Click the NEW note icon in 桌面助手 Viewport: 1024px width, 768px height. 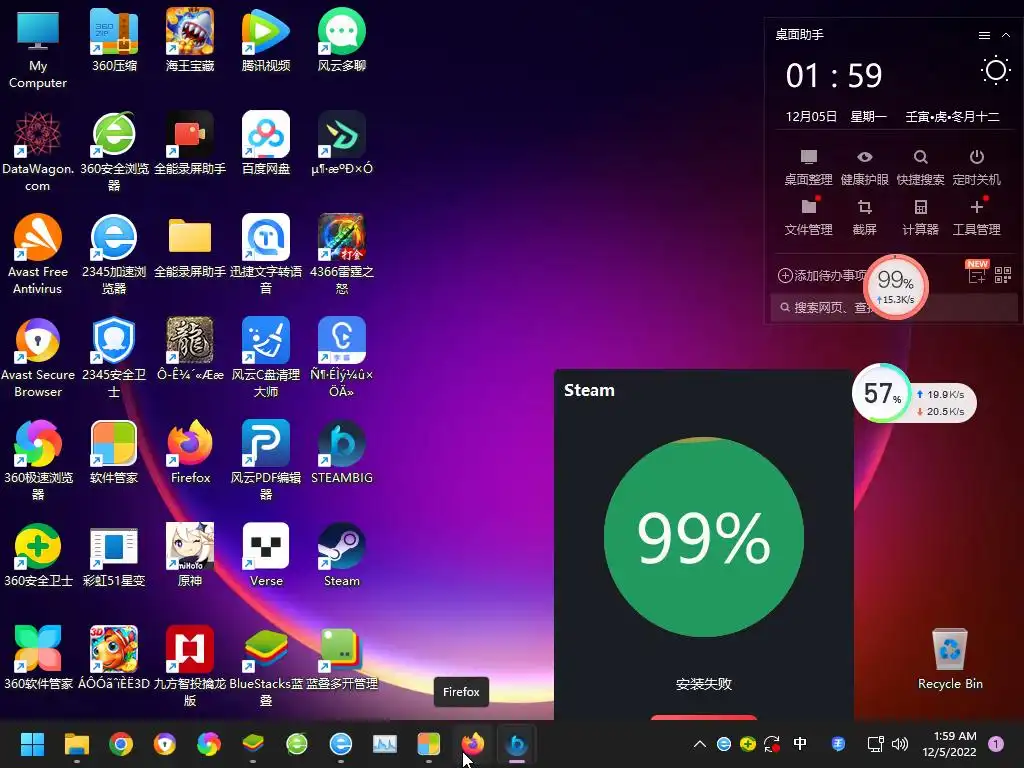(977, 273)
